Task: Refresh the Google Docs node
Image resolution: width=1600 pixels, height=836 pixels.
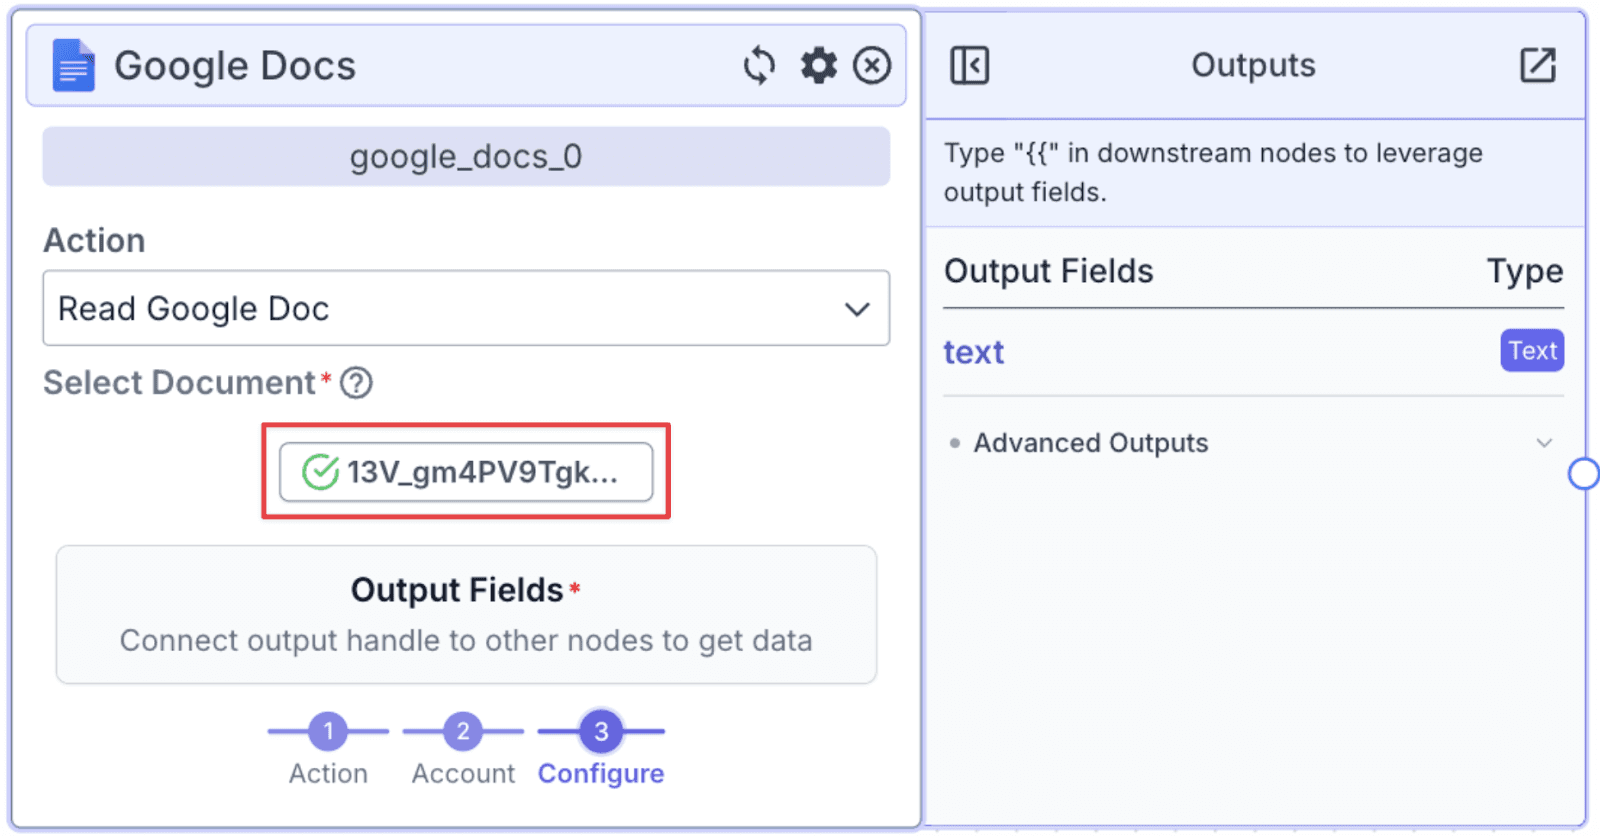Action: (x=759, y=66)
